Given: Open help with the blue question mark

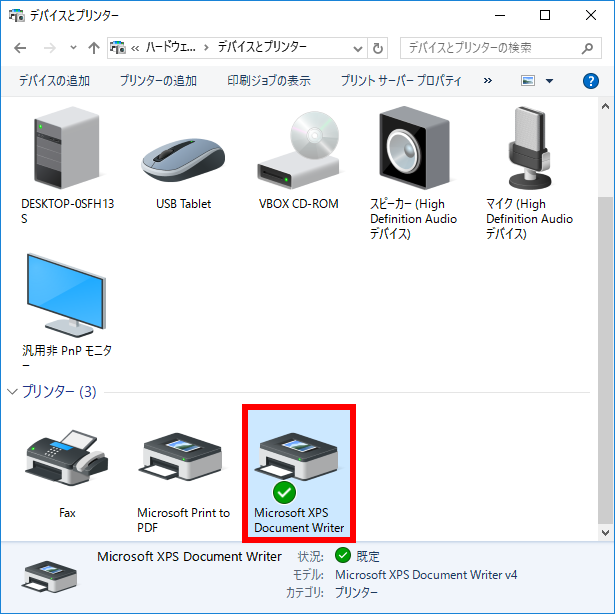Looking at the screenshot, I should click(590, 81).
